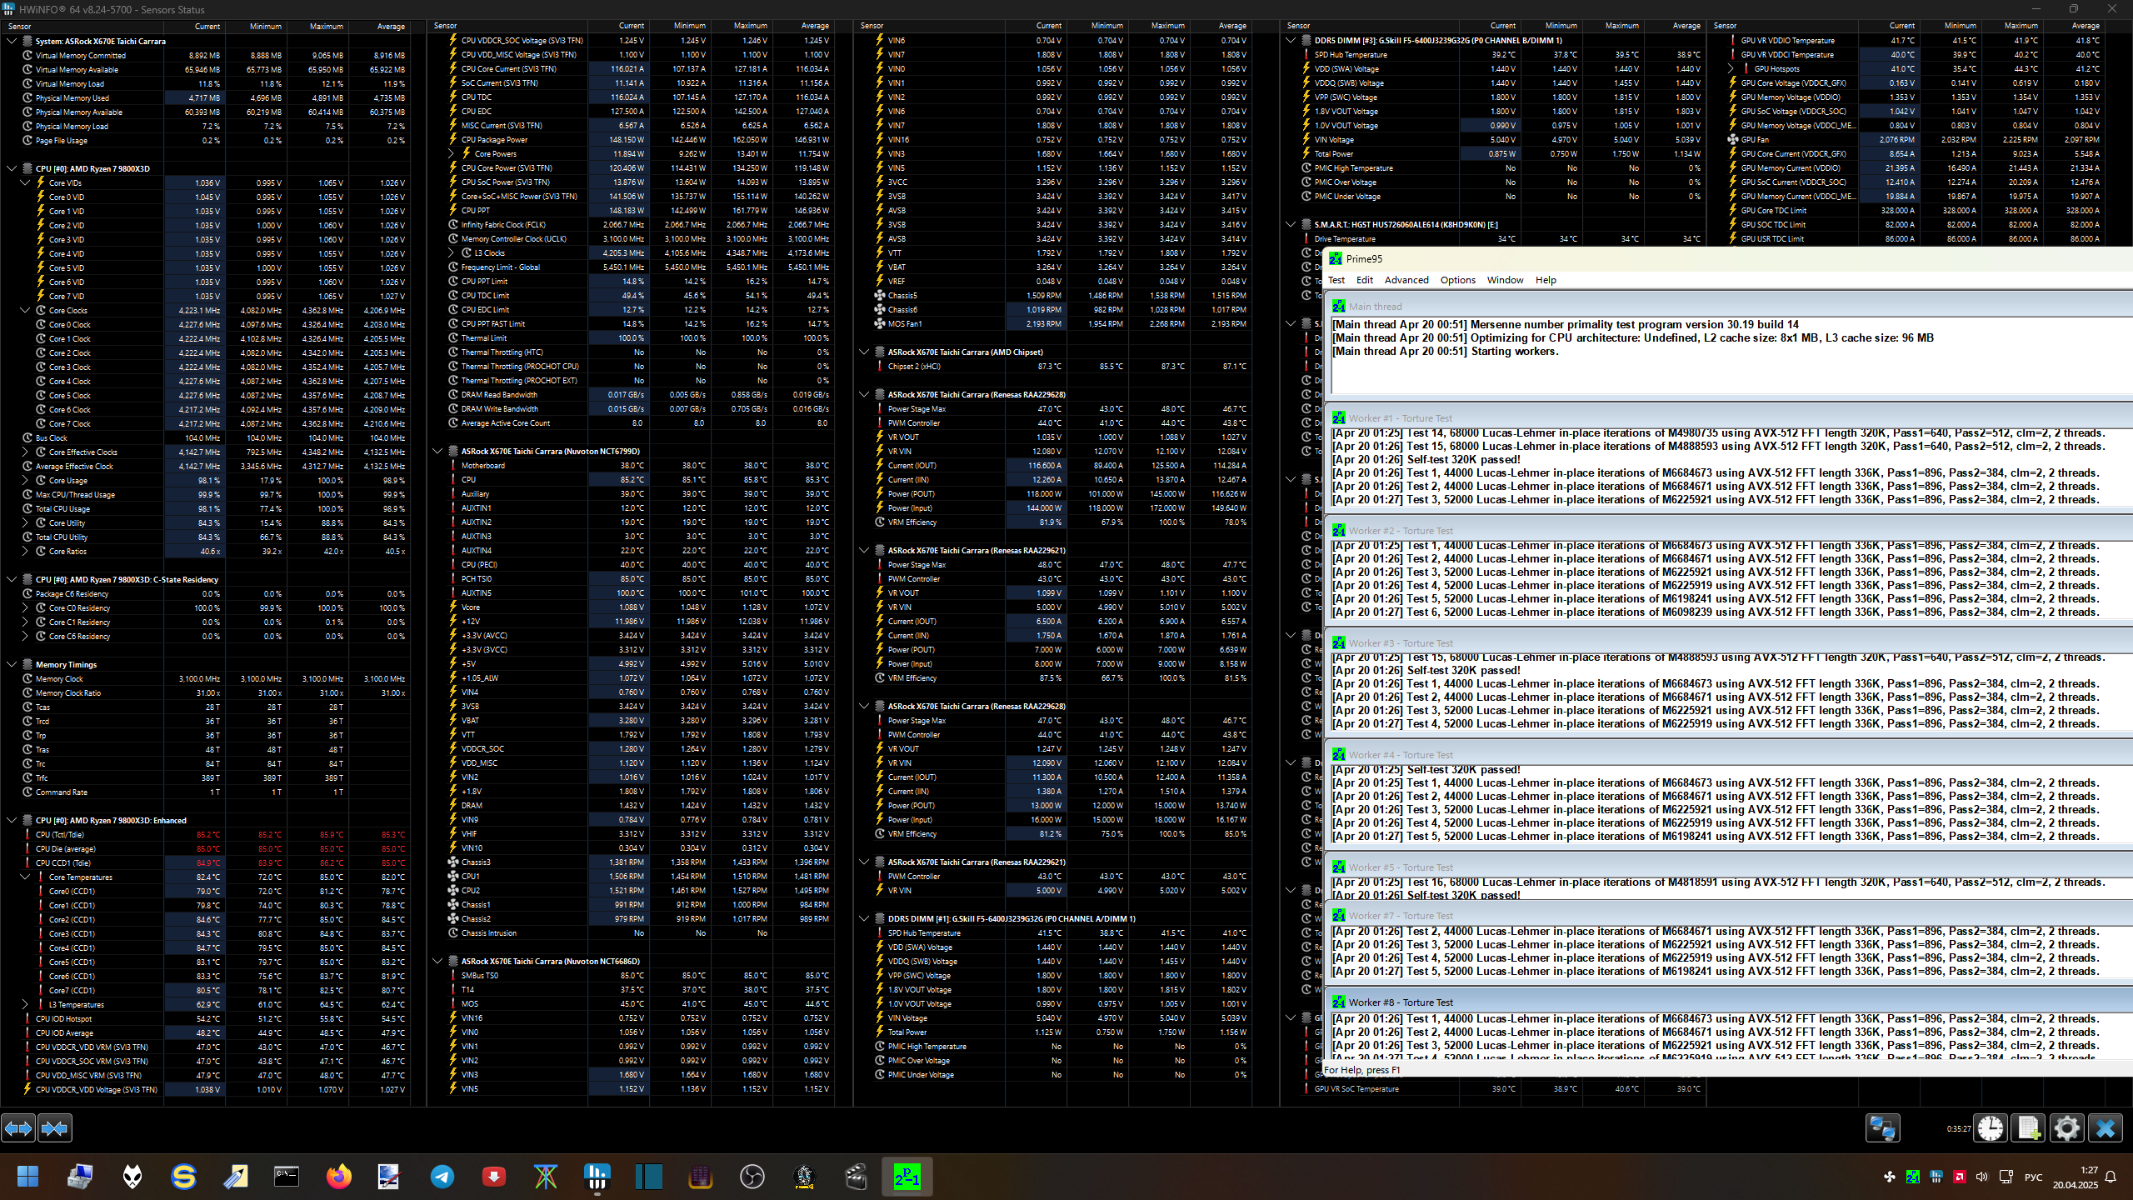2133x1200 pixels.
Task: Open Firefox from the taskbar
Action: pos(339,1177)
